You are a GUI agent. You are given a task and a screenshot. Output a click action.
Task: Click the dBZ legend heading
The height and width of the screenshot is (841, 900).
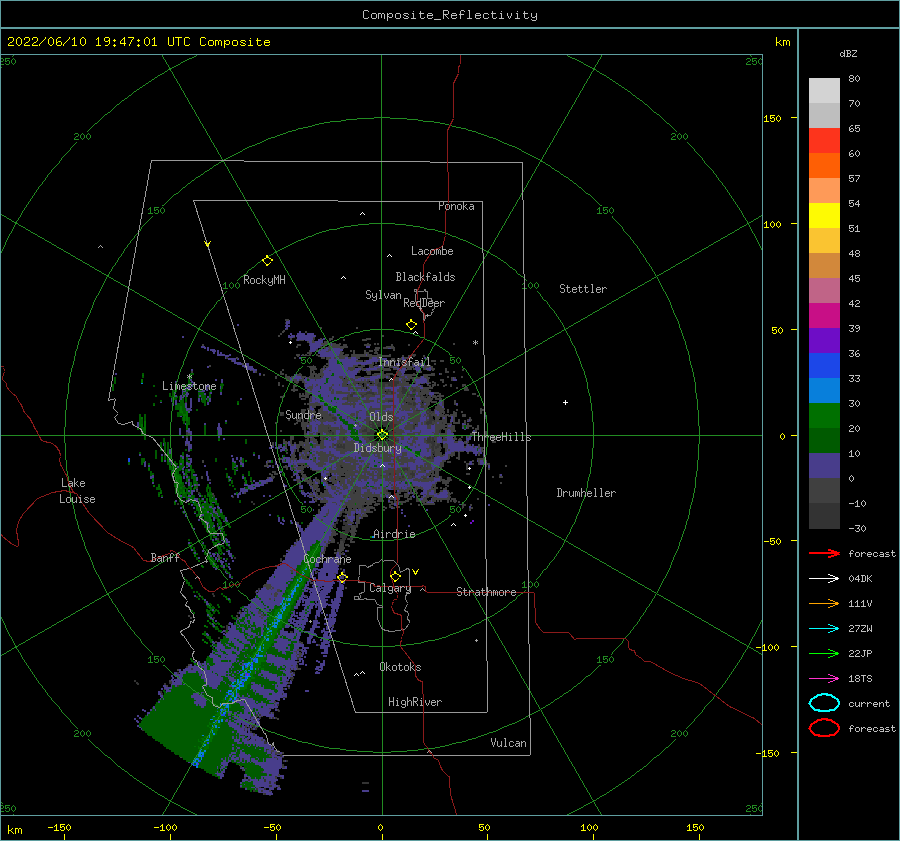click(x=848, y=54)
